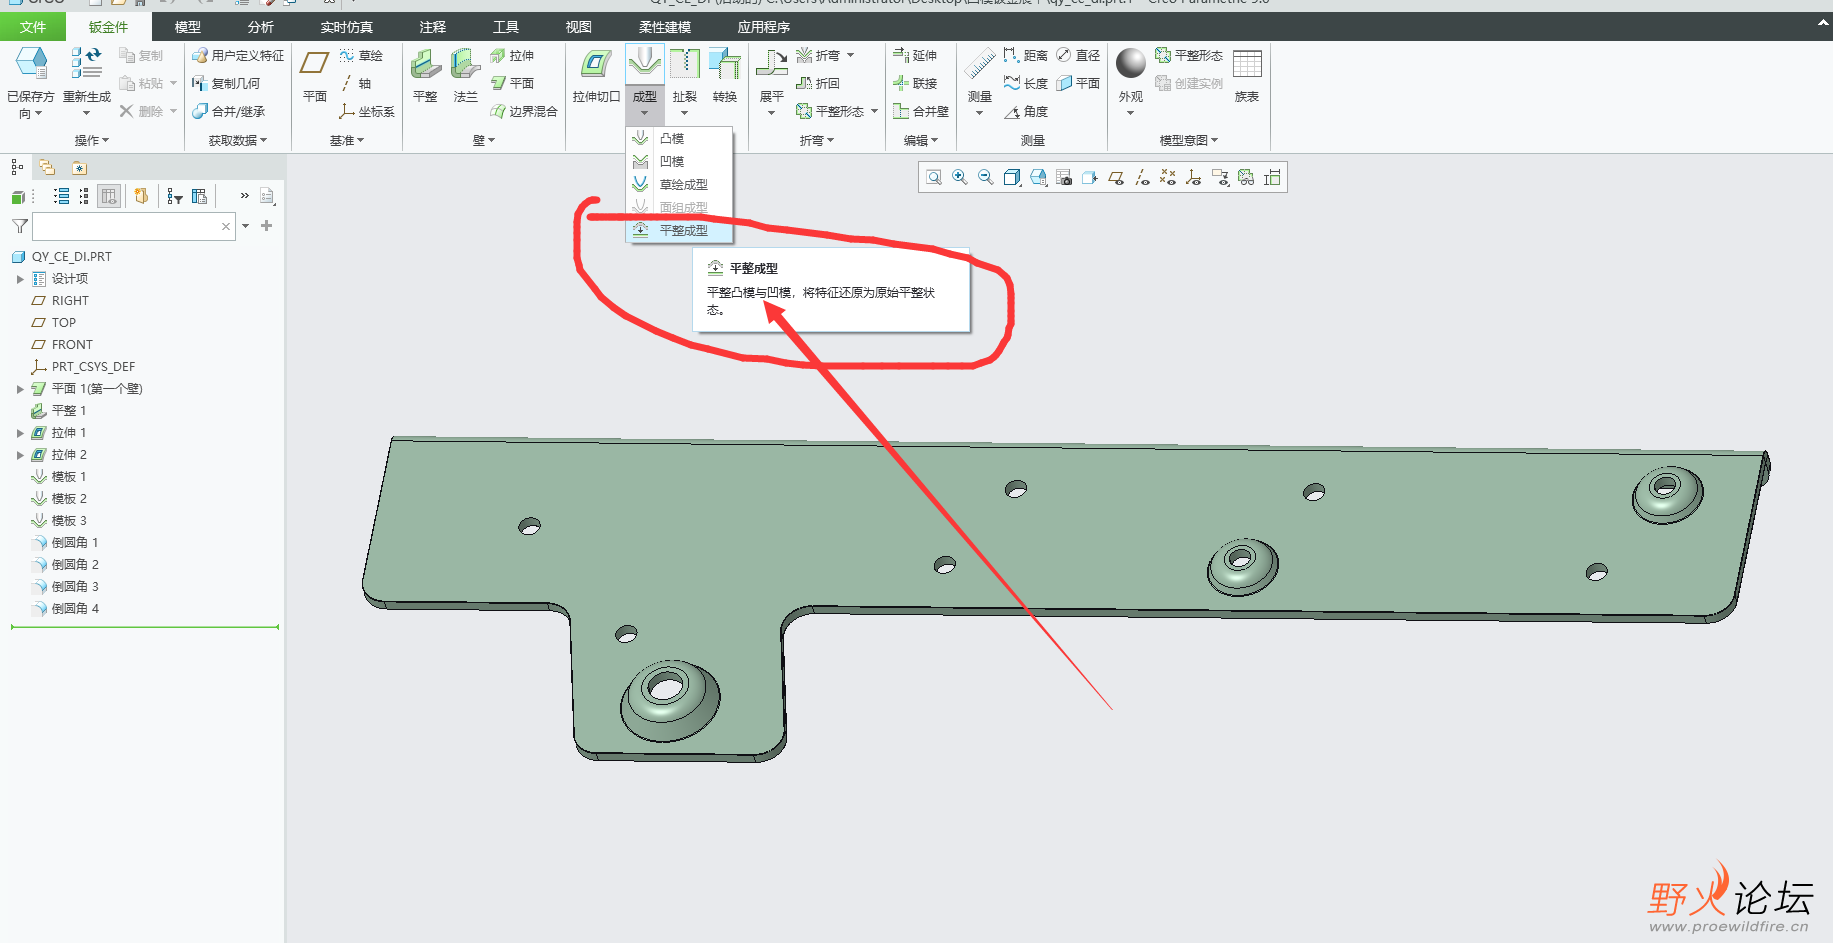This screenshot has height=943, width=1833.
Task: Click the 合并壁 merge walls tool
Action: pyautogui.click(x=921, y=112)
